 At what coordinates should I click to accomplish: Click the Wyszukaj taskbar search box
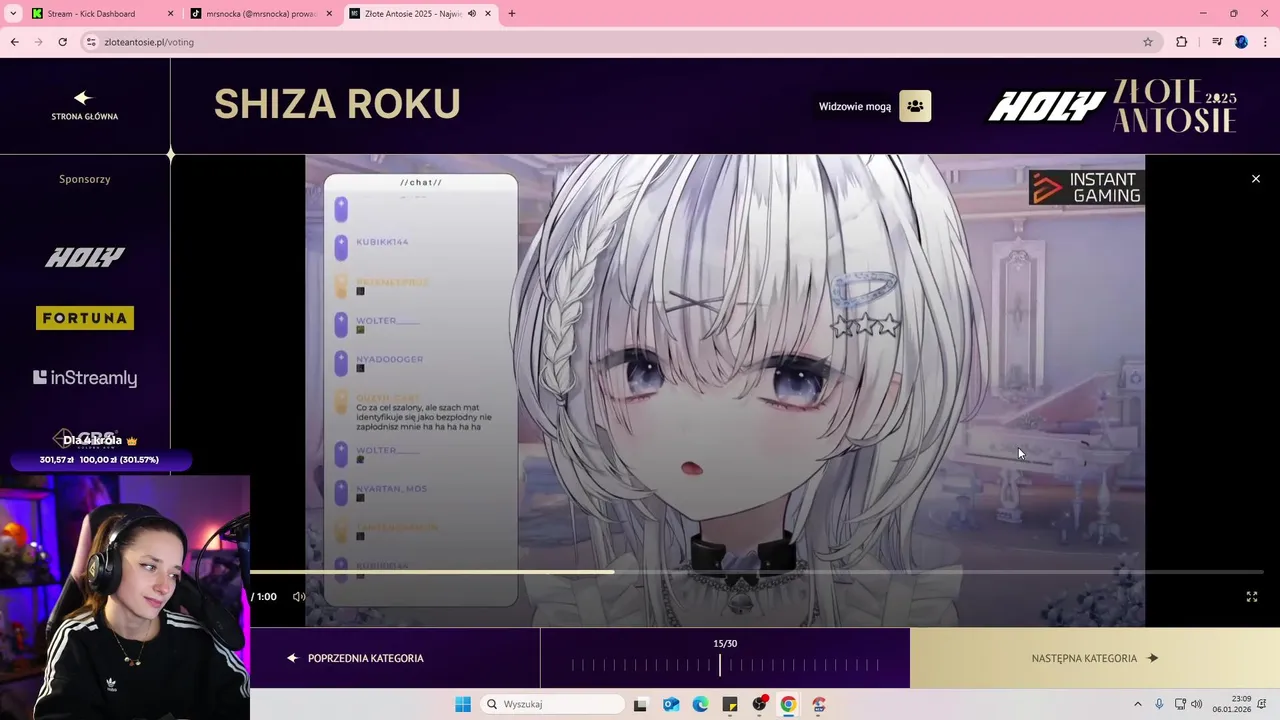pyautogui.click(x=552, y=704)
